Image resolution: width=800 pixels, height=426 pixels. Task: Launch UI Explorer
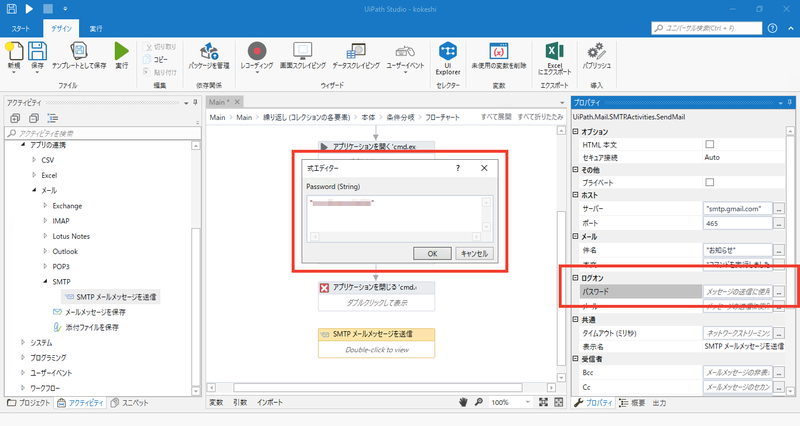pyautogui.click(x=448, y=52)
